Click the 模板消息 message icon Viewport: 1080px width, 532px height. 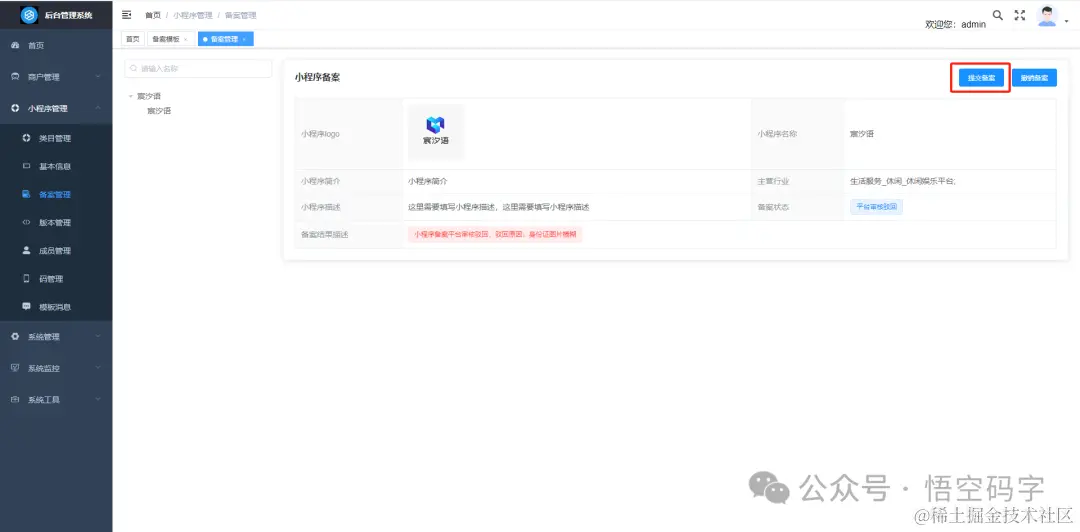tap(27, 307)
